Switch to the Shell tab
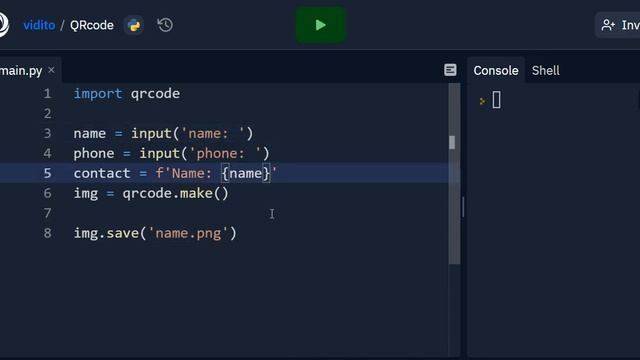Viewport: 640px width, 360px height. pos(545,71)
